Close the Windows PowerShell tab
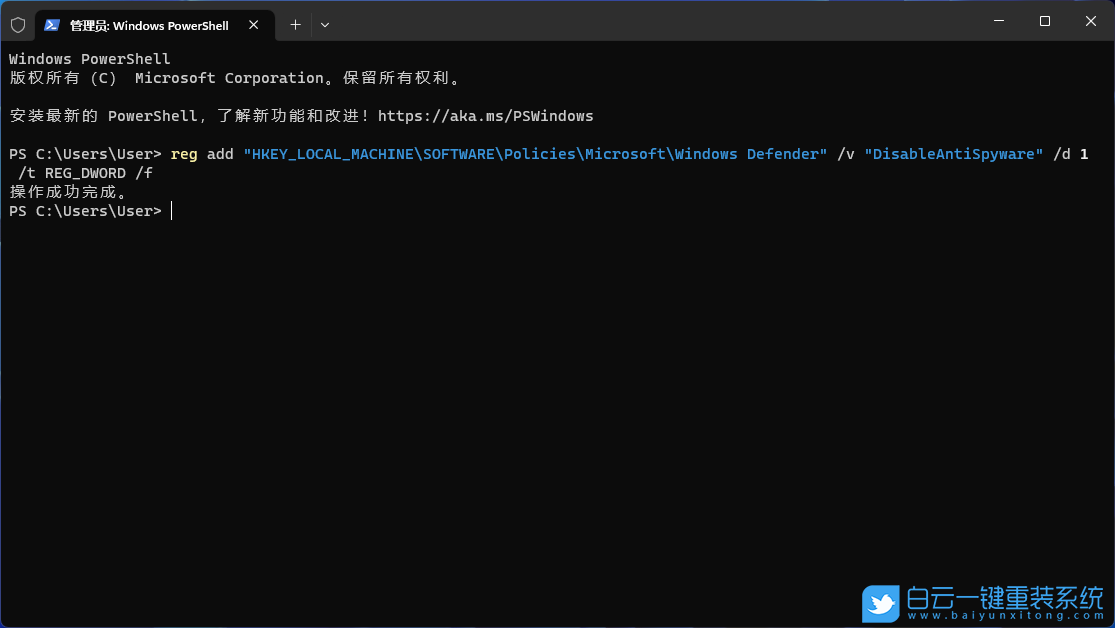 point(253,25)
